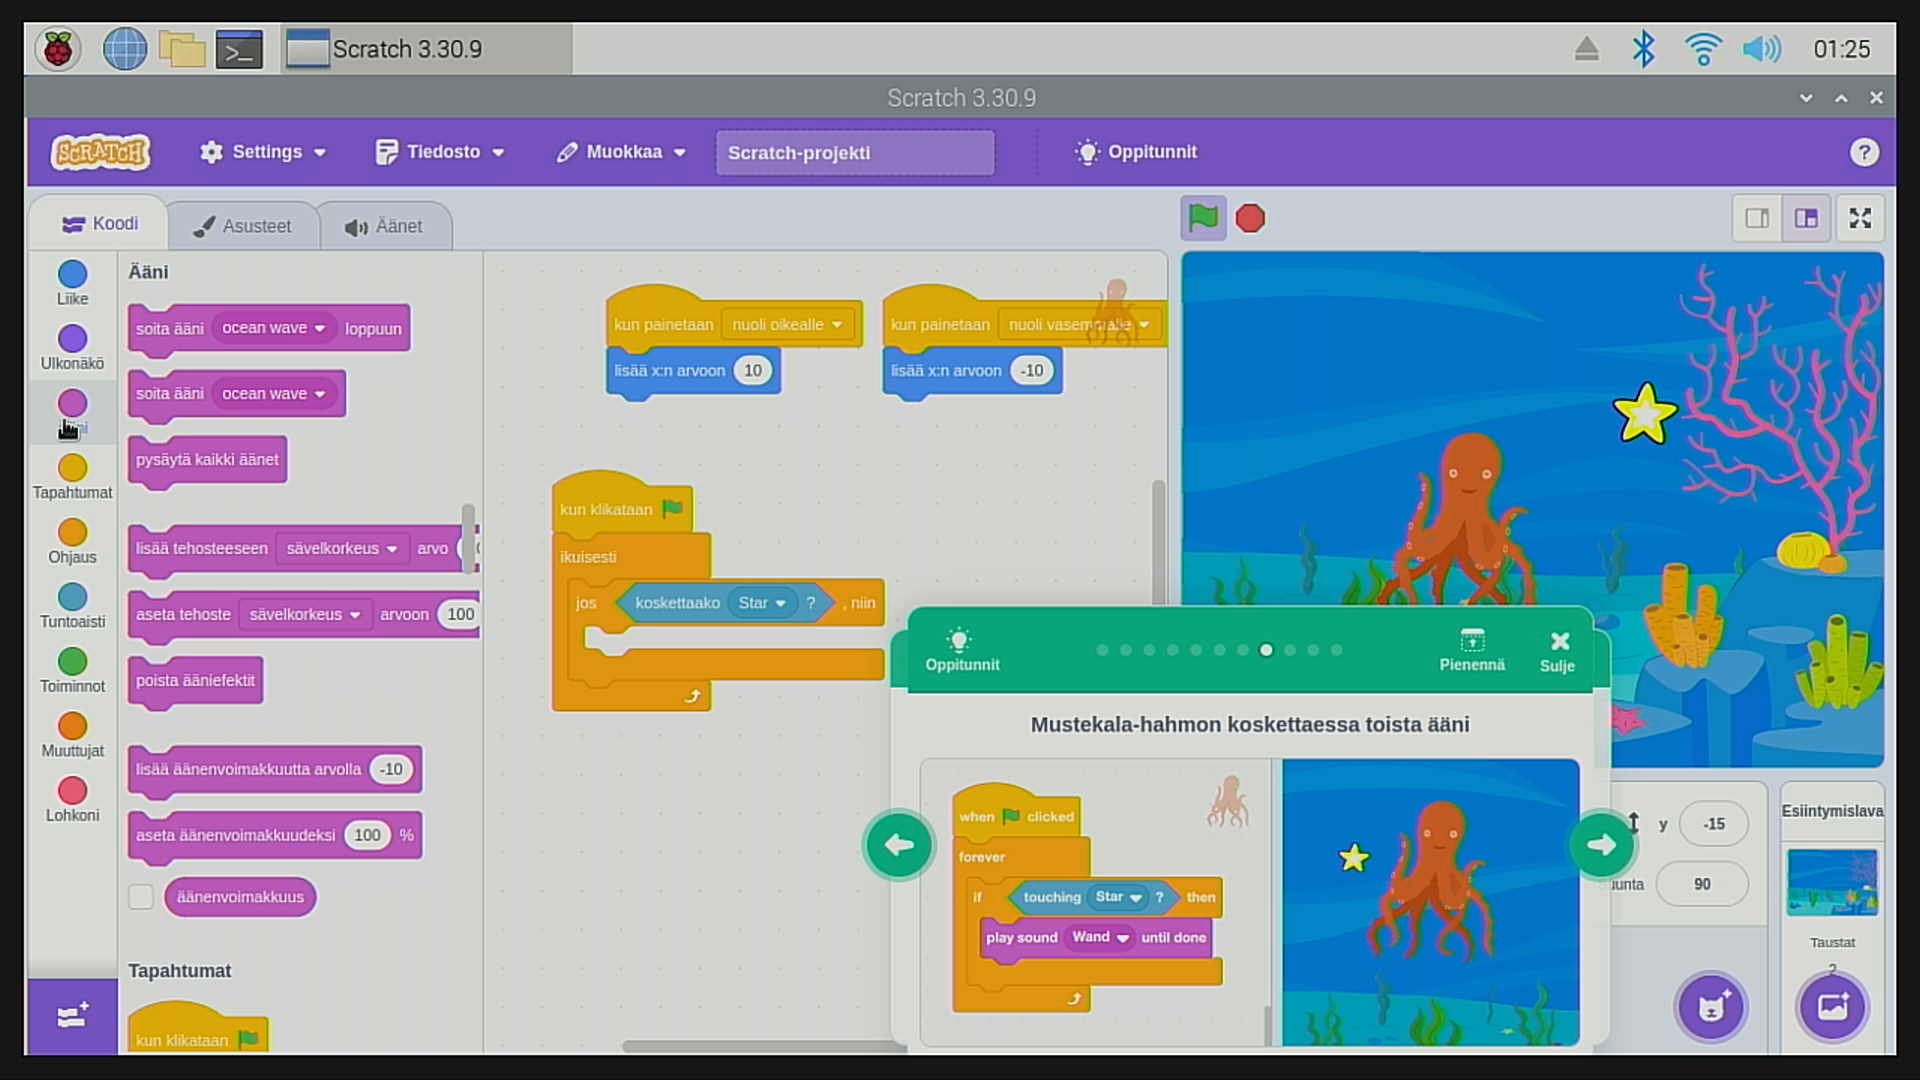Expand ocean wave dropdown in loppuun block
Image resolution: width=1920 pixels, height=1080 pixels.
[274, 328]
